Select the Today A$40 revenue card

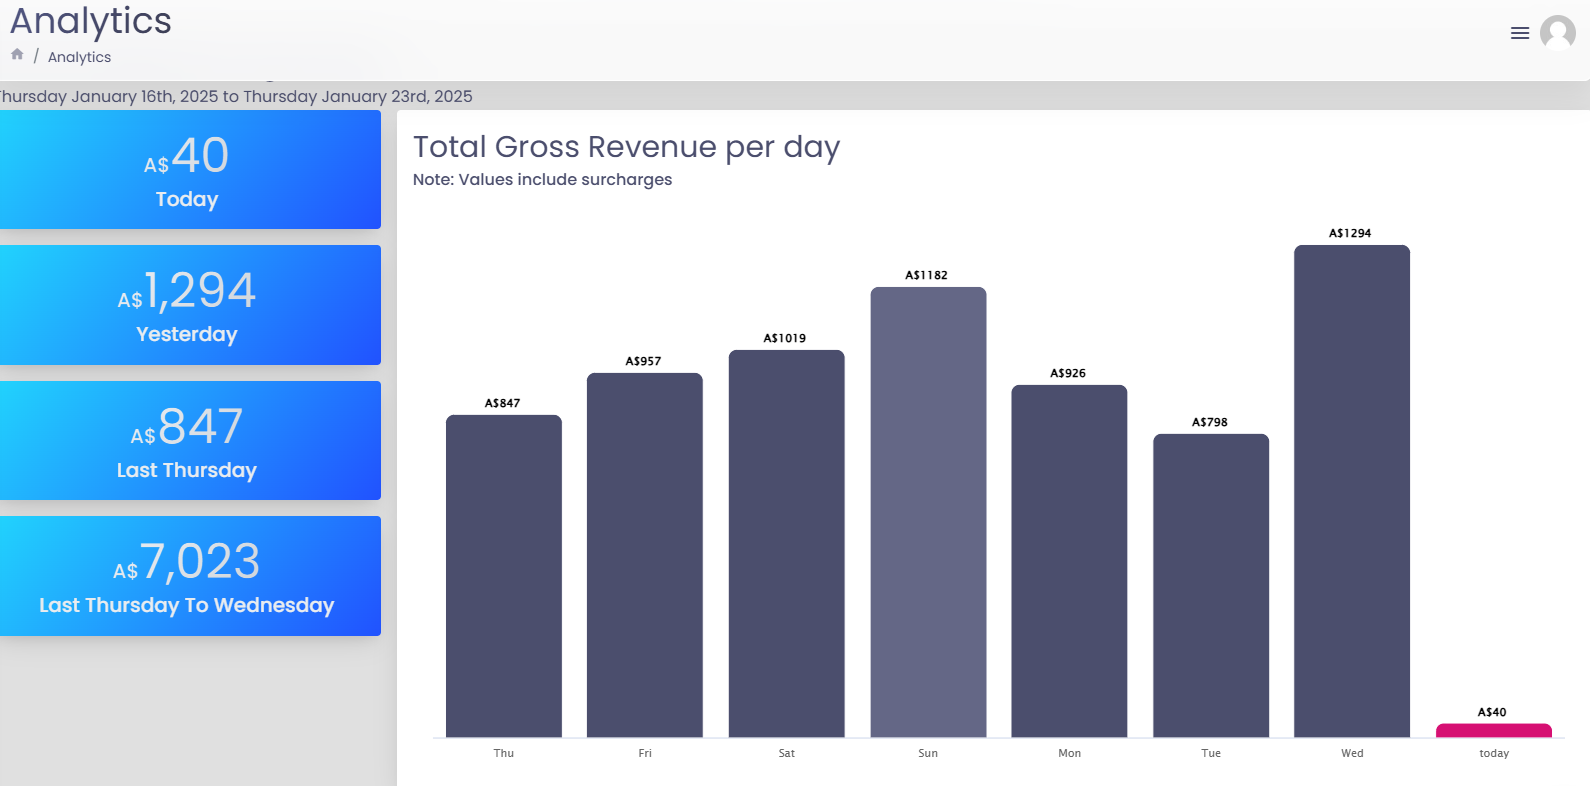pos(190,170)
